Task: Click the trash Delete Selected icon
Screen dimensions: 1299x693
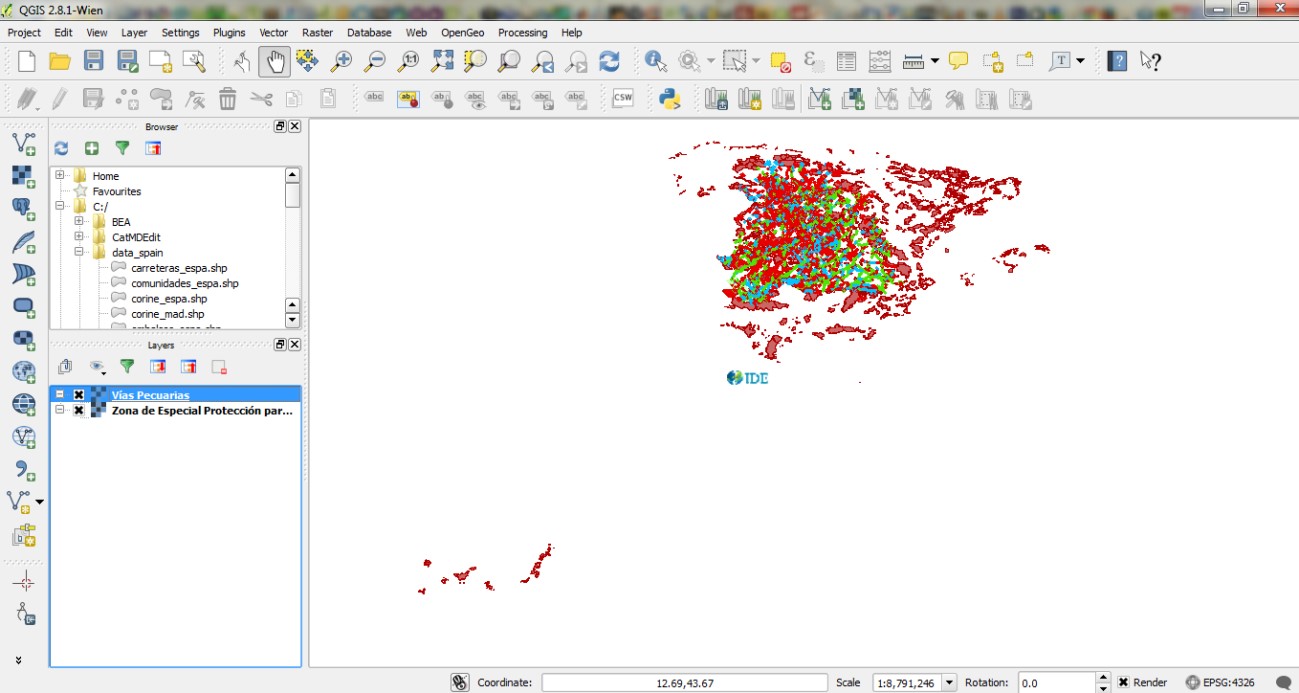Action: pos(228,99)
